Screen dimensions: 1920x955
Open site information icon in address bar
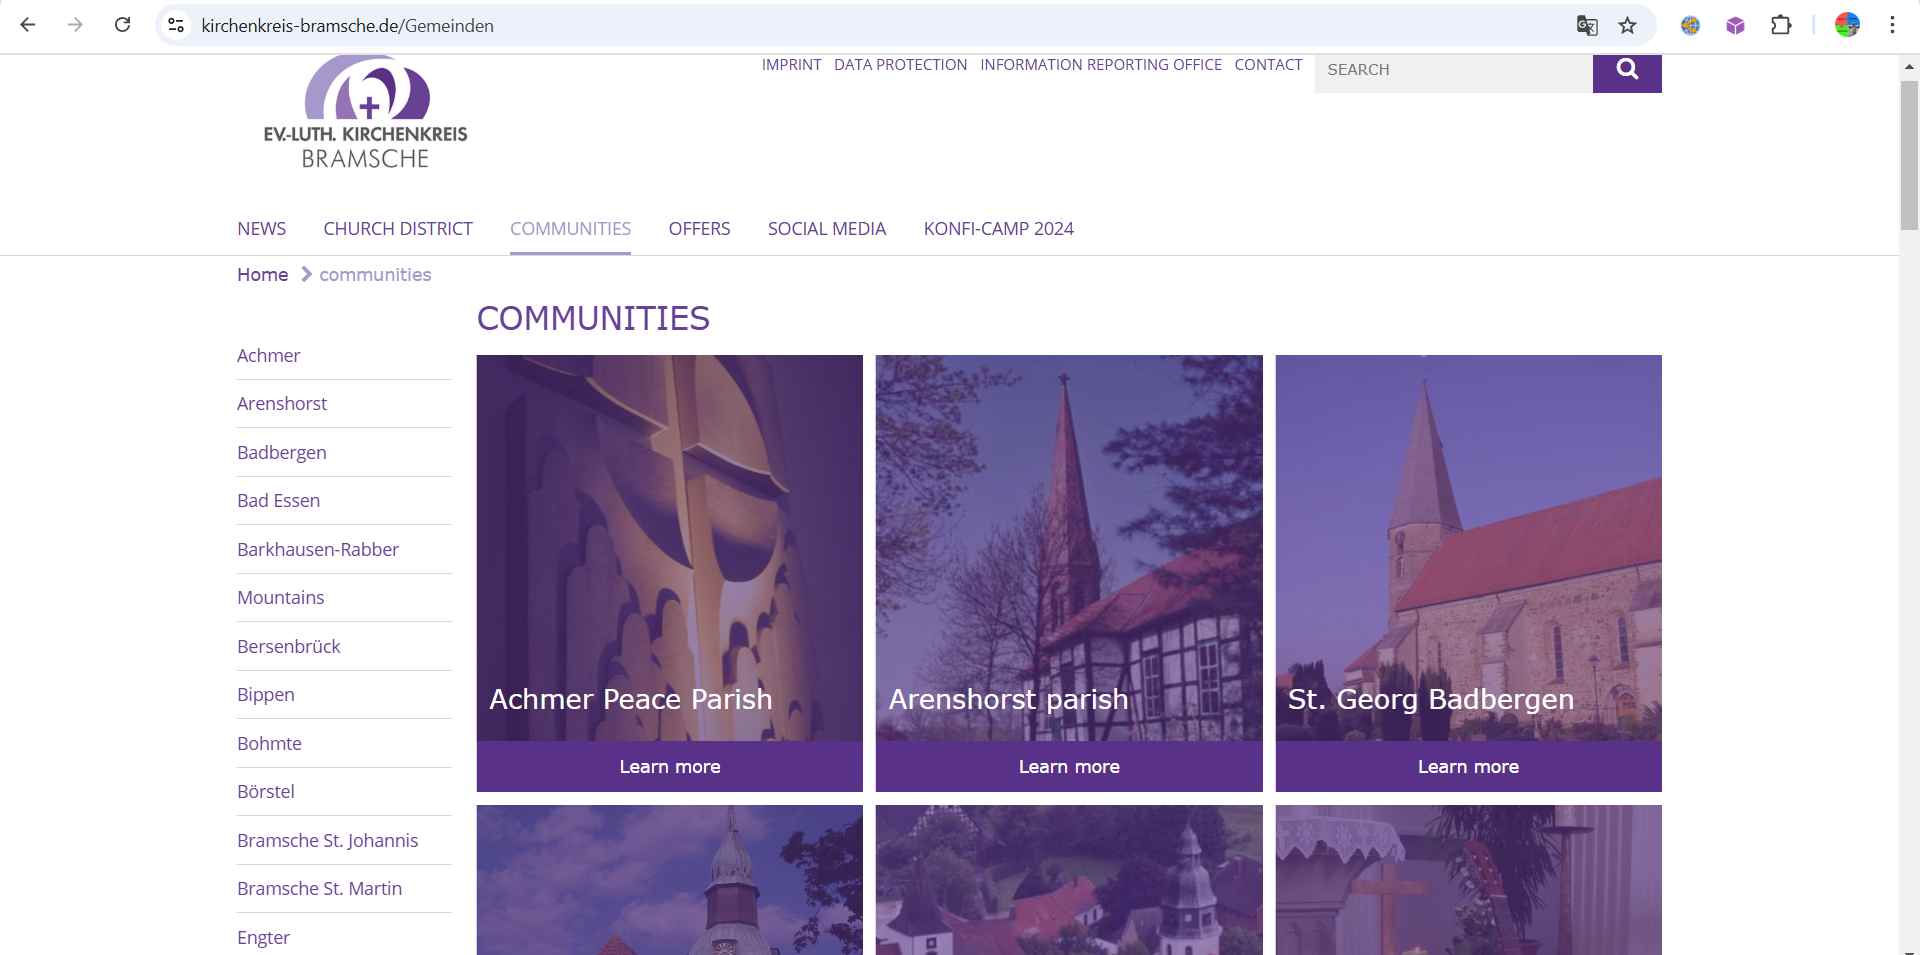(x=176, y=26)
